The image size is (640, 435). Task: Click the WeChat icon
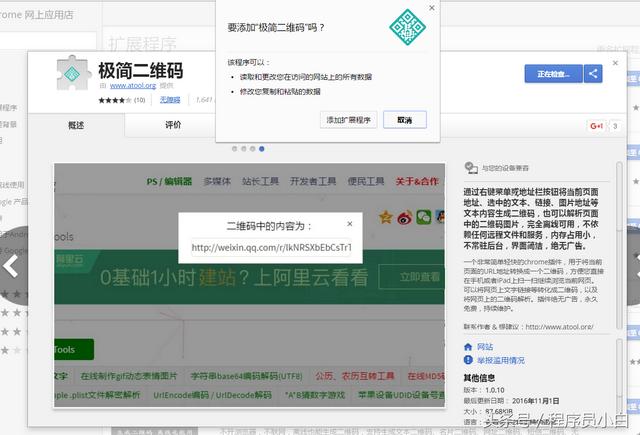coord(424,217)
